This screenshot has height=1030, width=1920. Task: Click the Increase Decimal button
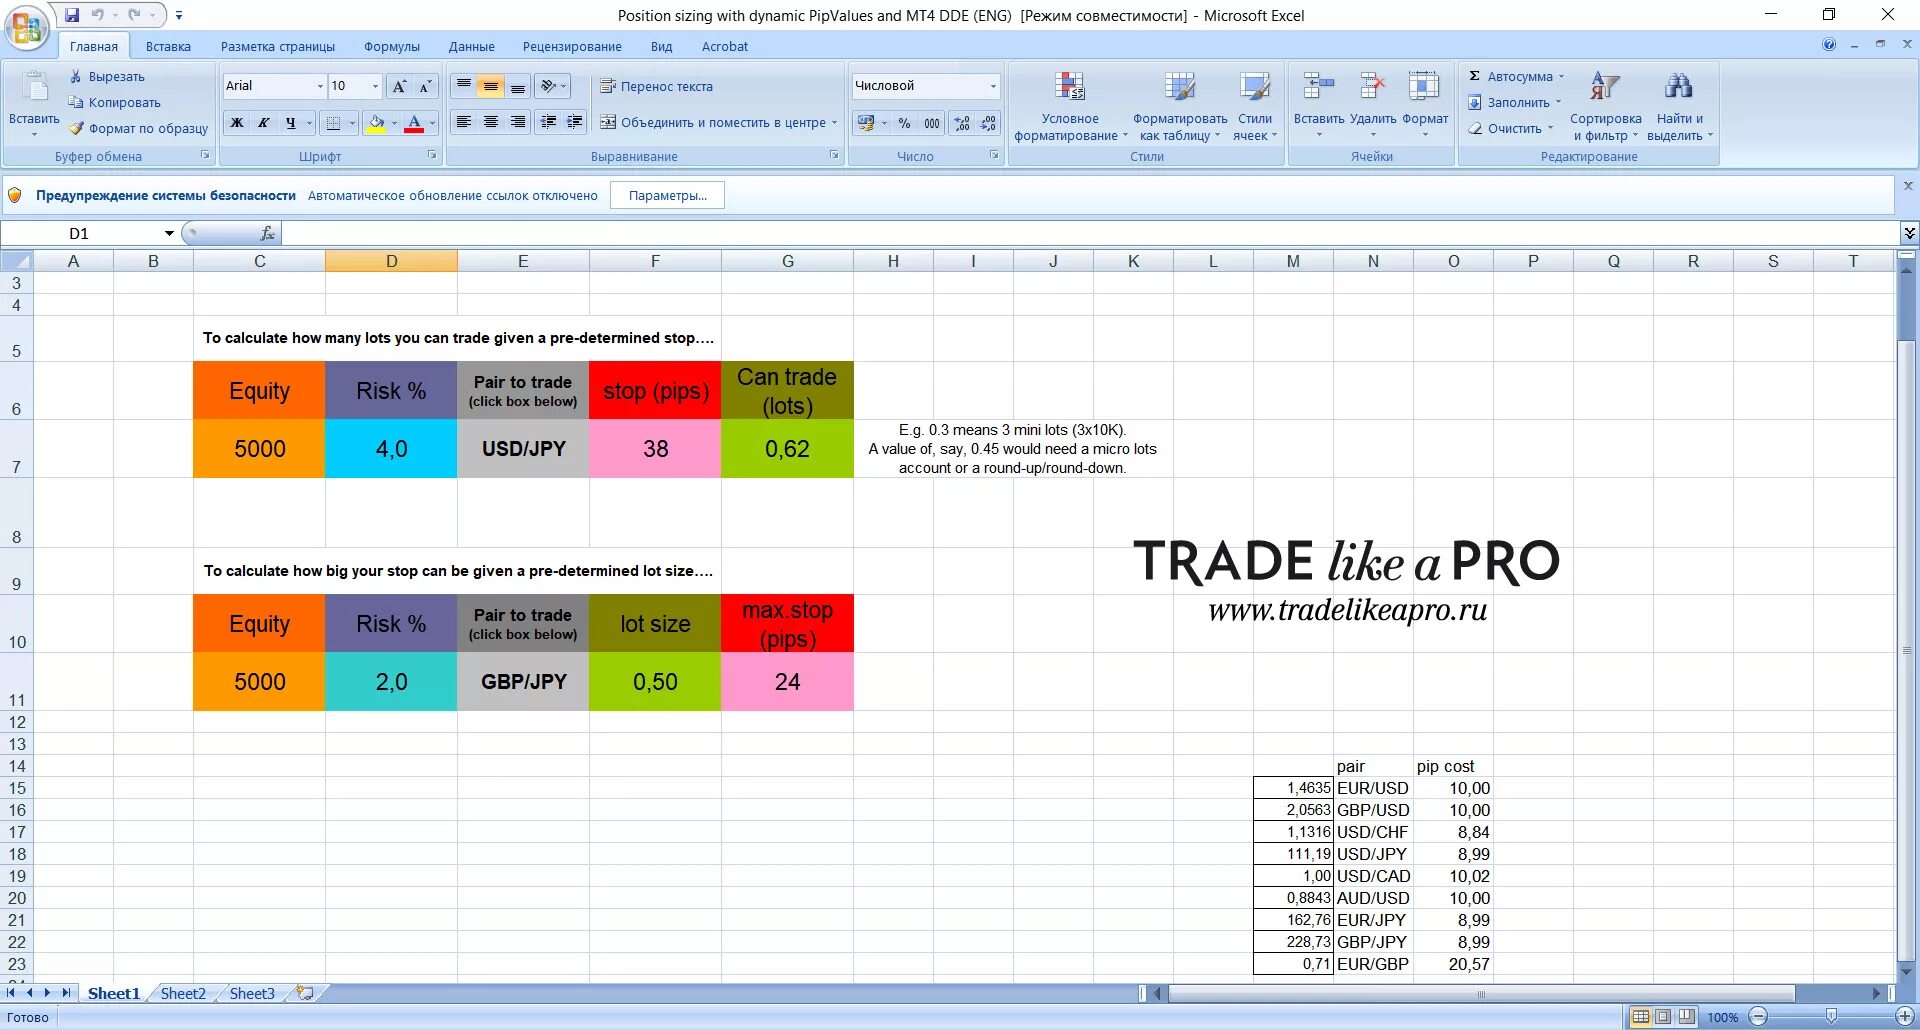(962, 123)
